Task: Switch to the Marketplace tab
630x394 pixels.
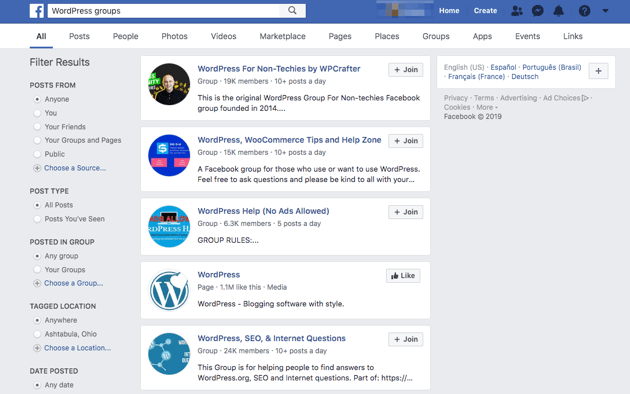Action: point(282,36)
